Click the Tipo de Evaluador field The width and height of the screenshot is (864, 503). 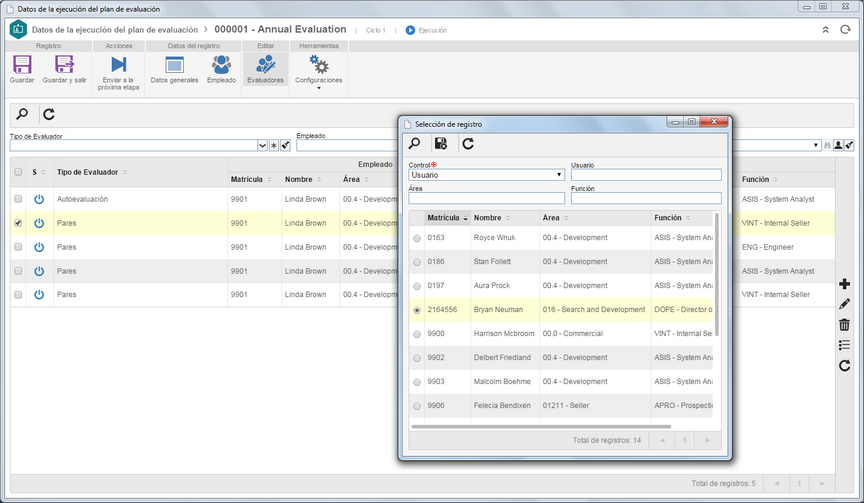tap(133, 145)
